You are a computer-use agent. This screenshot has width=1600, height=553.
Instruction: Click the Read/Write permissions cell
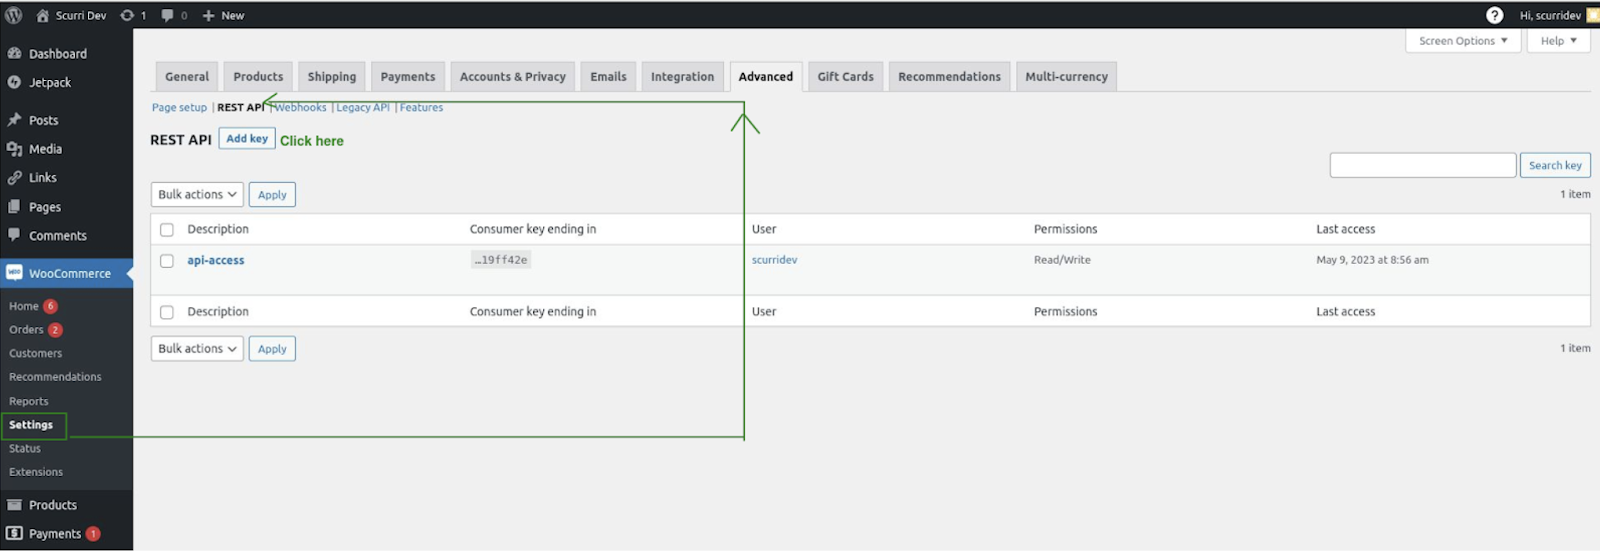pos(1062,260)
